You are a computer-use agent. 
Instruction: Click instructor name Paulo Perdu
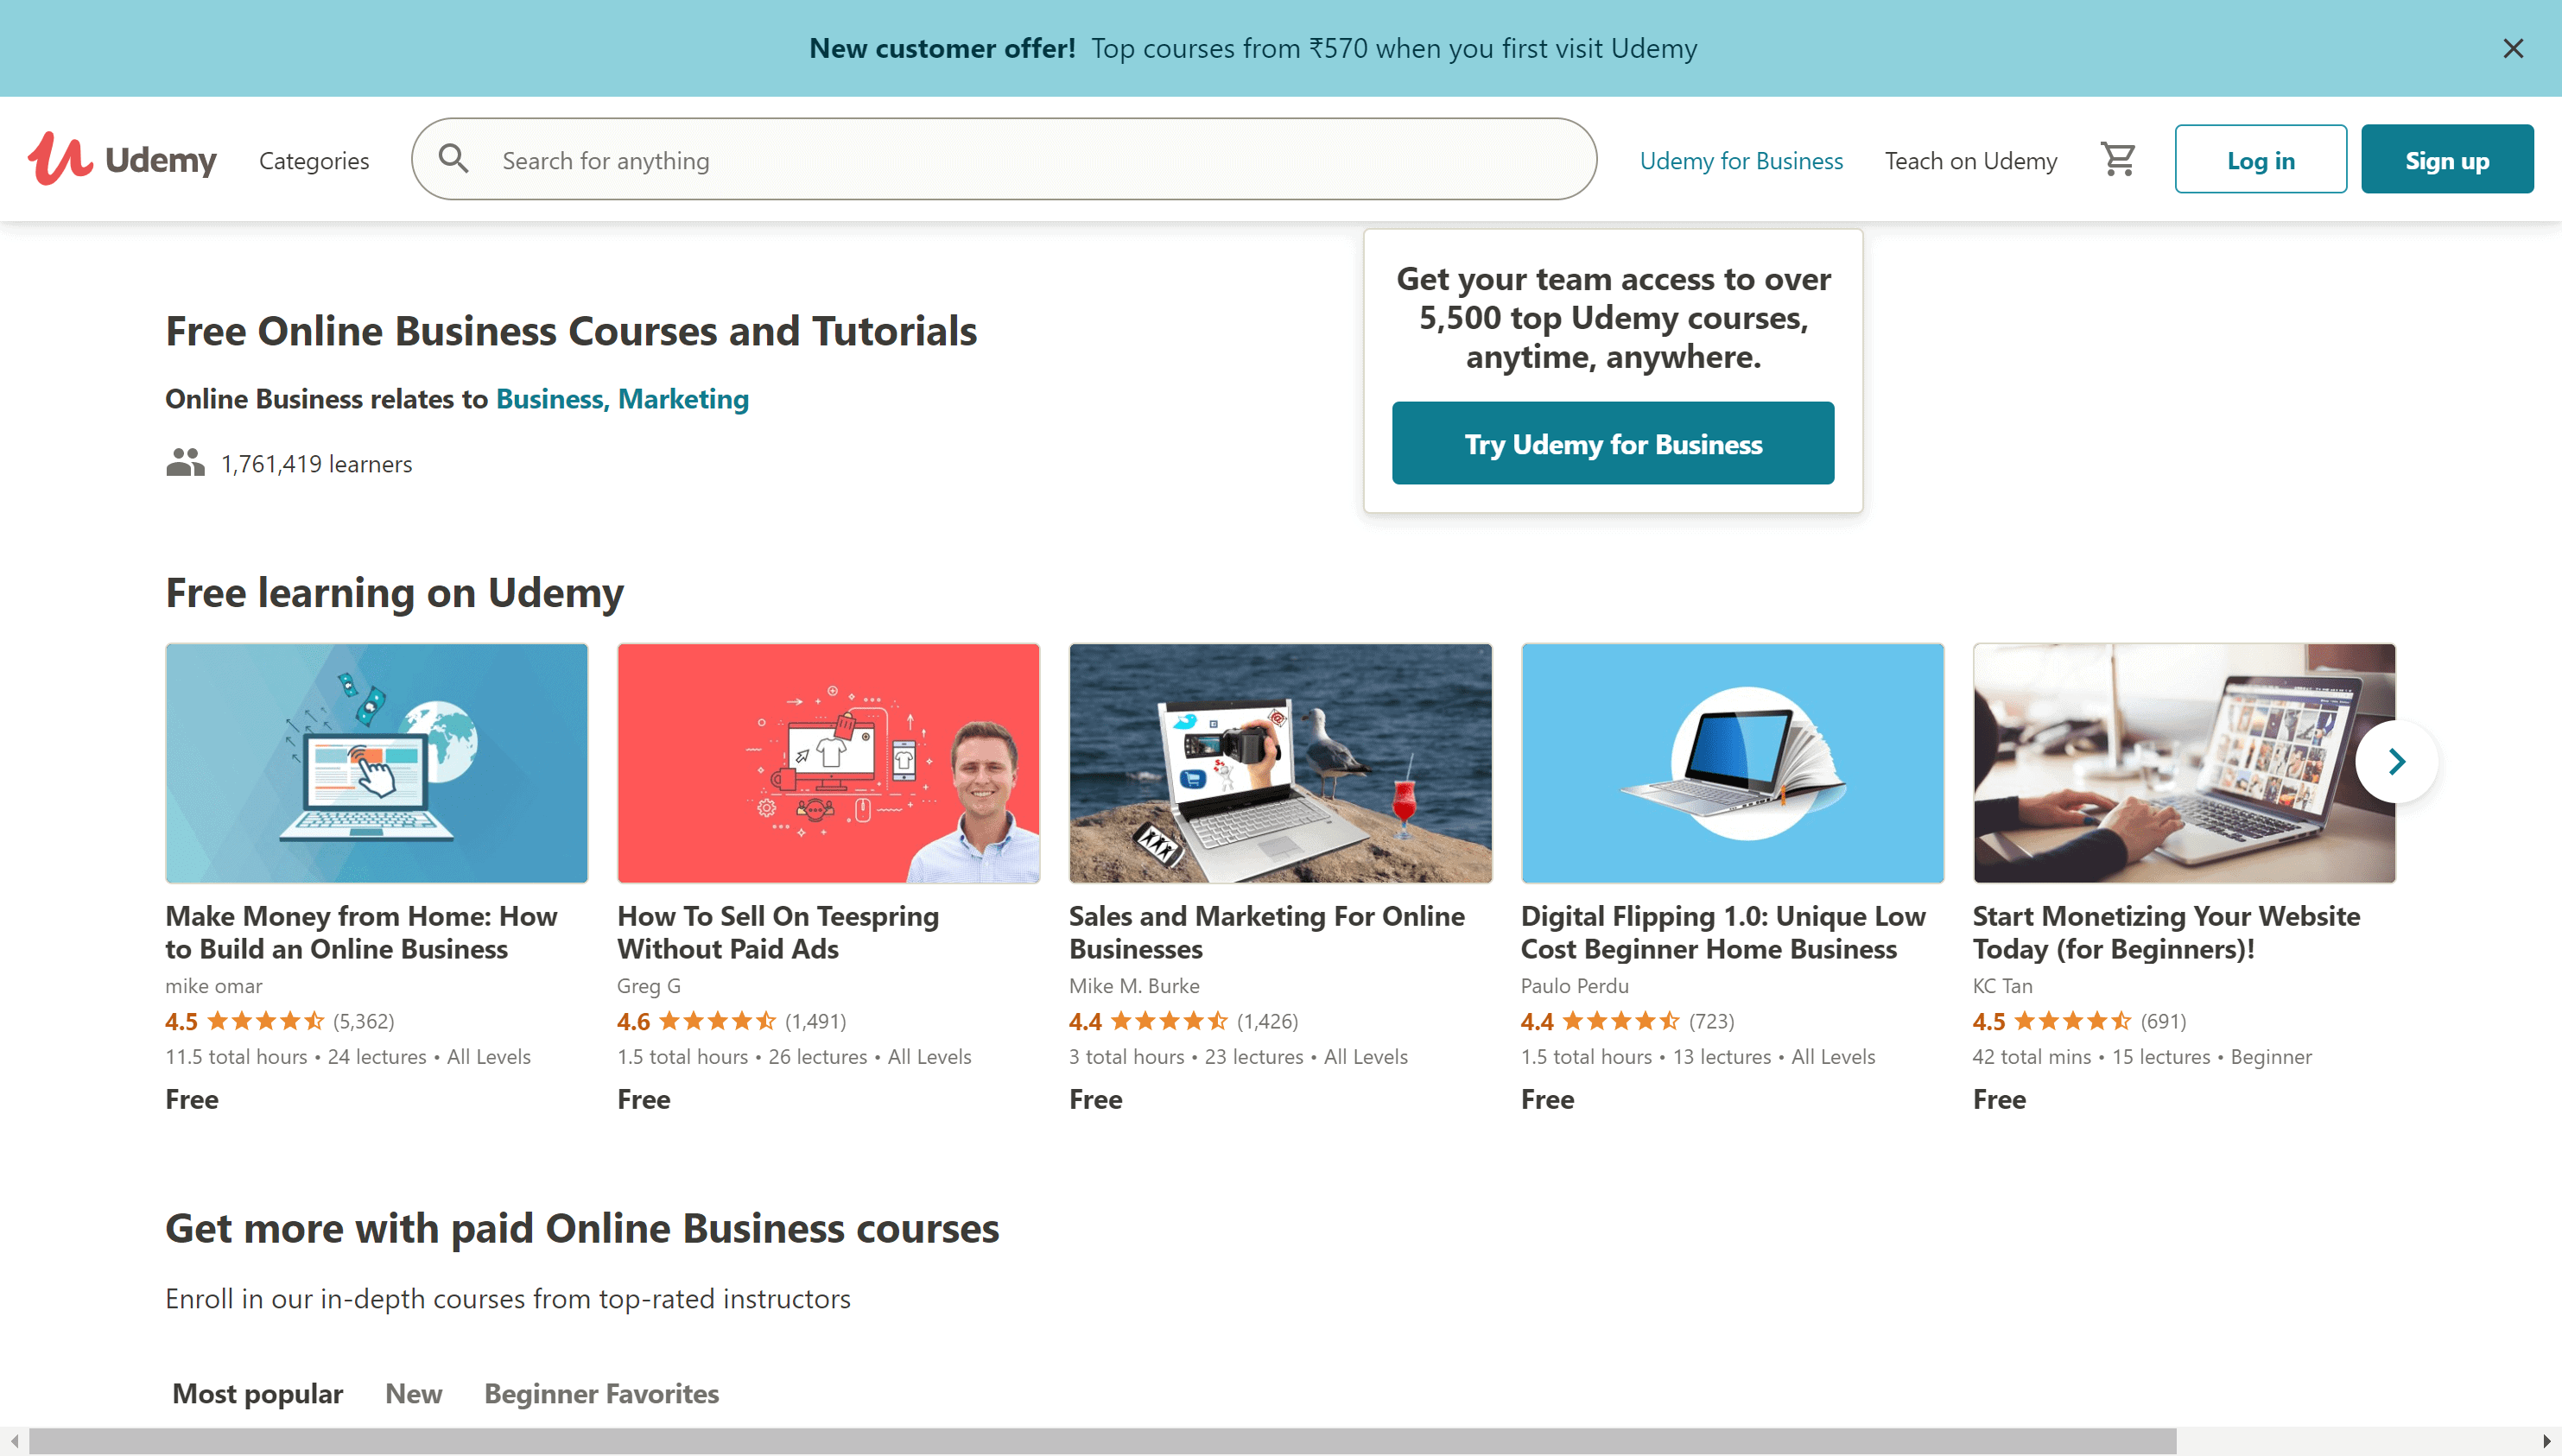click(1575, 986)
